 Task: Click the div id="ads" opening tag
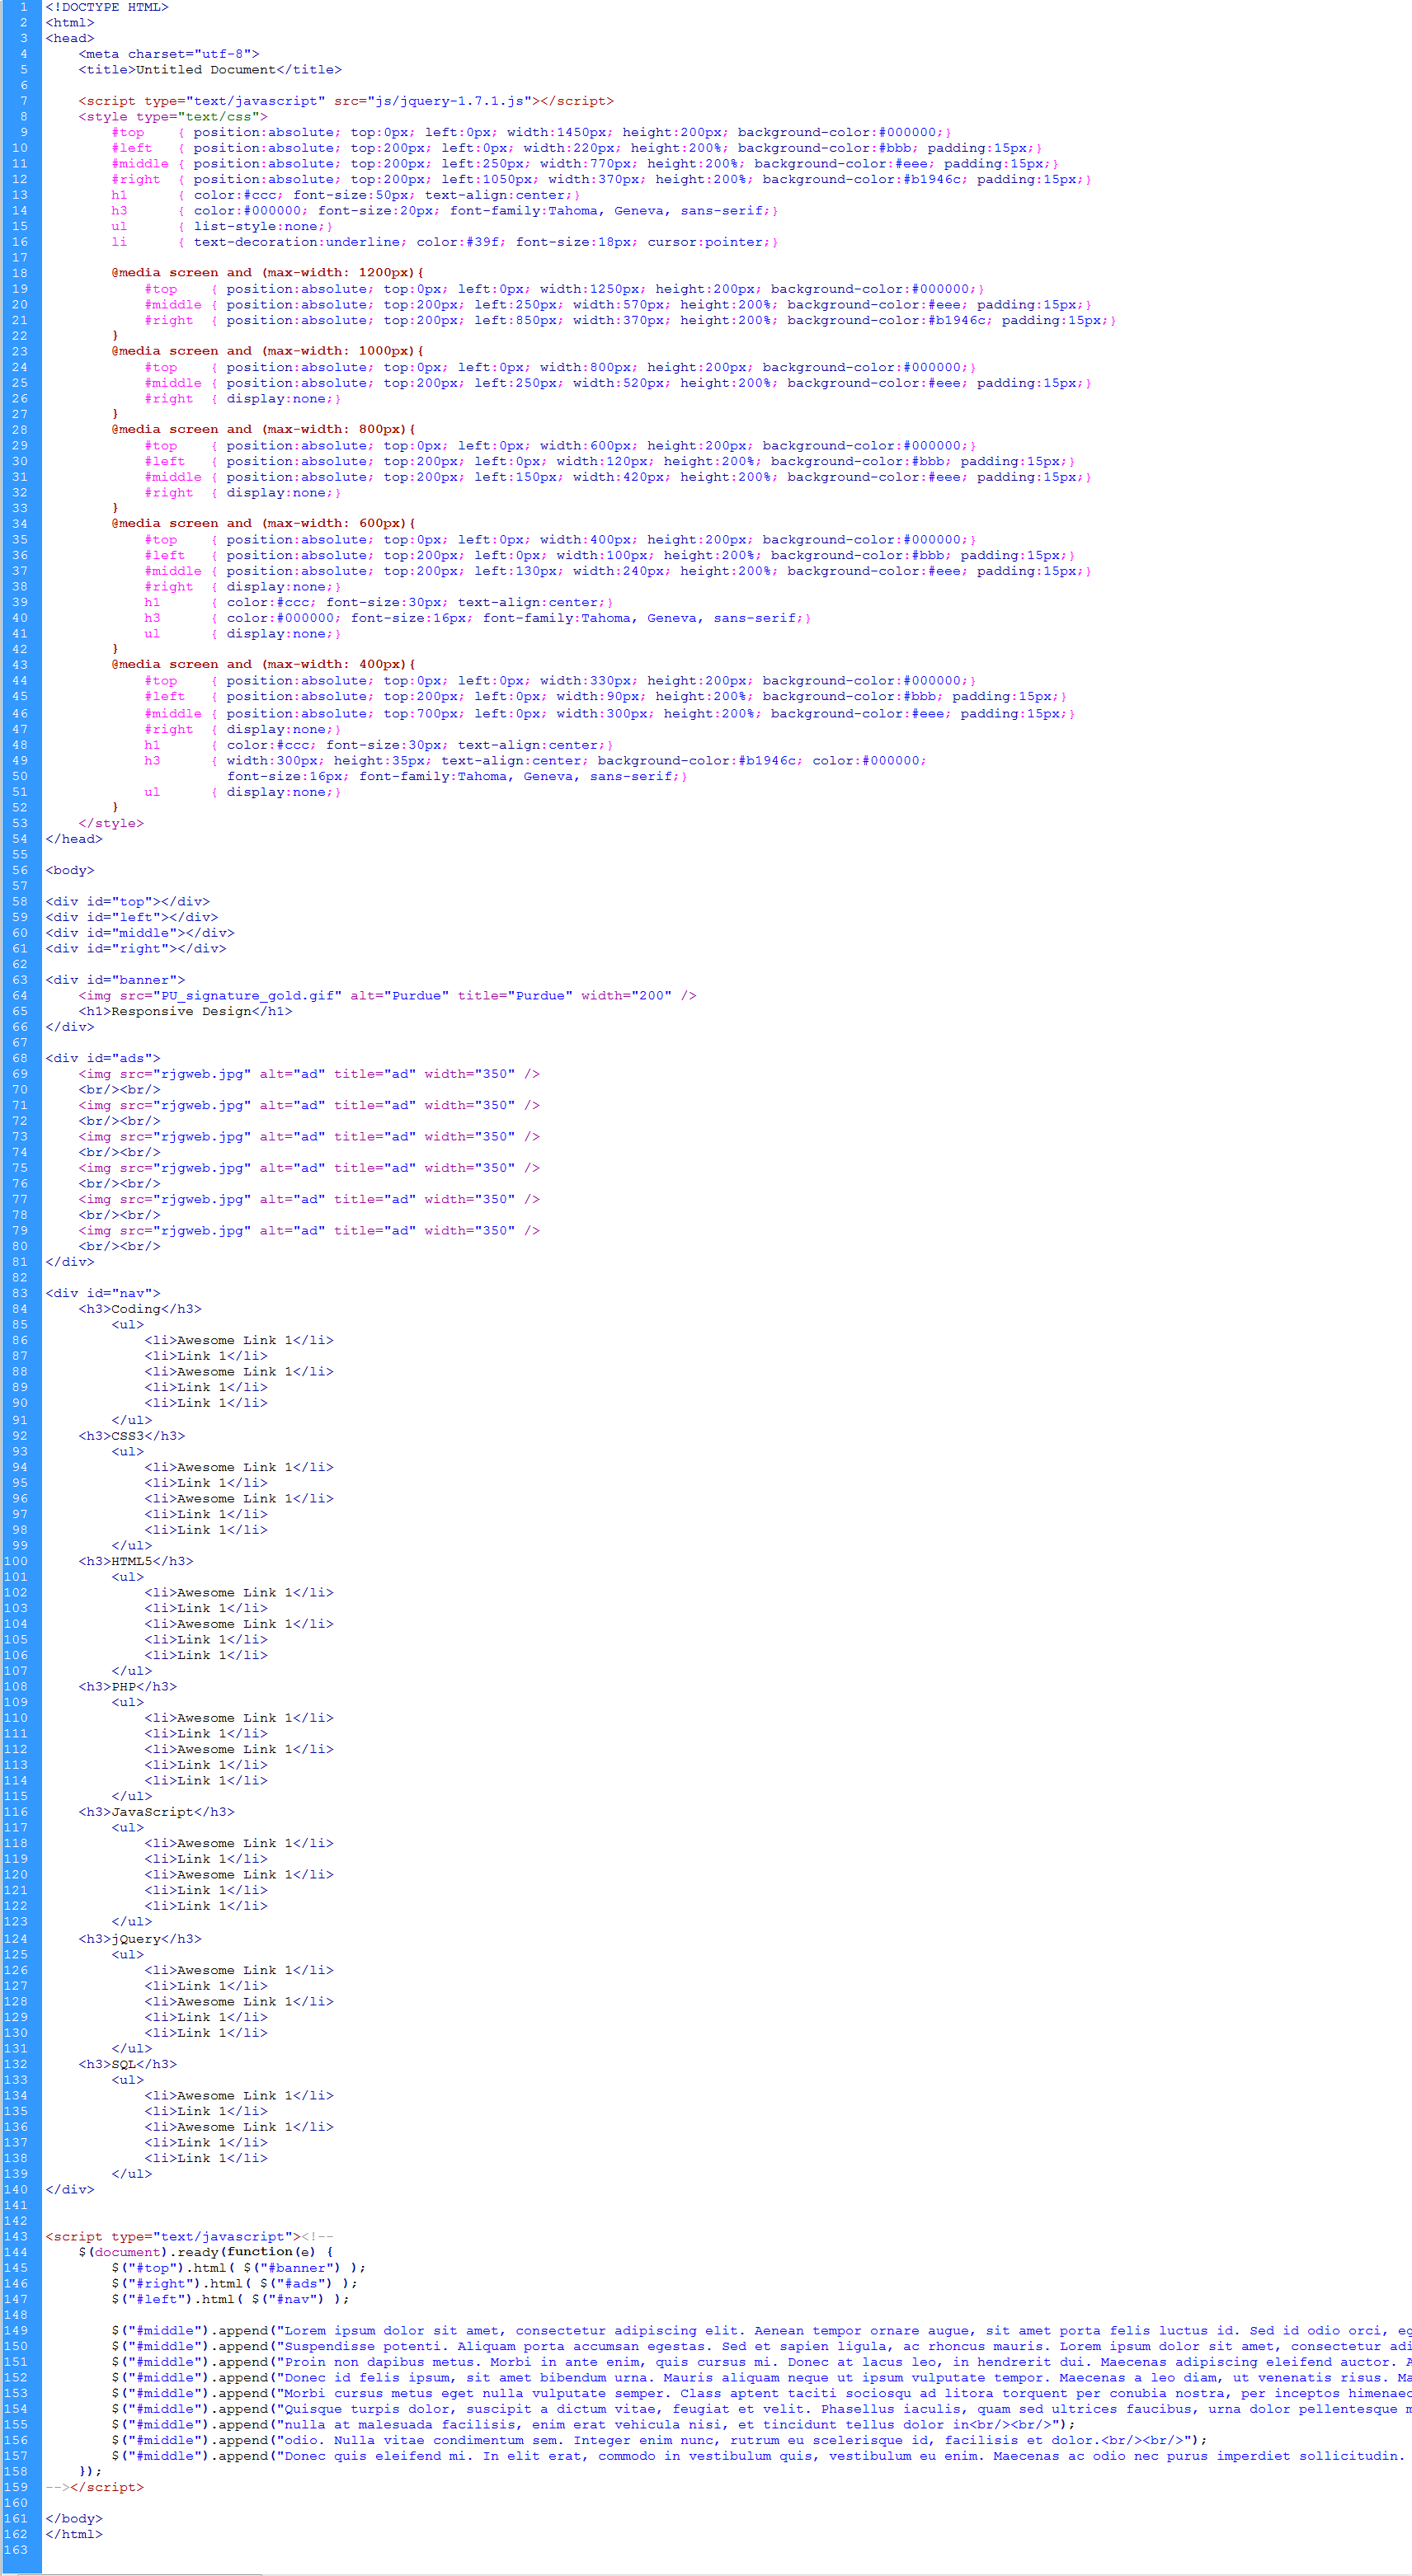pyautogui.click(x=103, y=1058)
